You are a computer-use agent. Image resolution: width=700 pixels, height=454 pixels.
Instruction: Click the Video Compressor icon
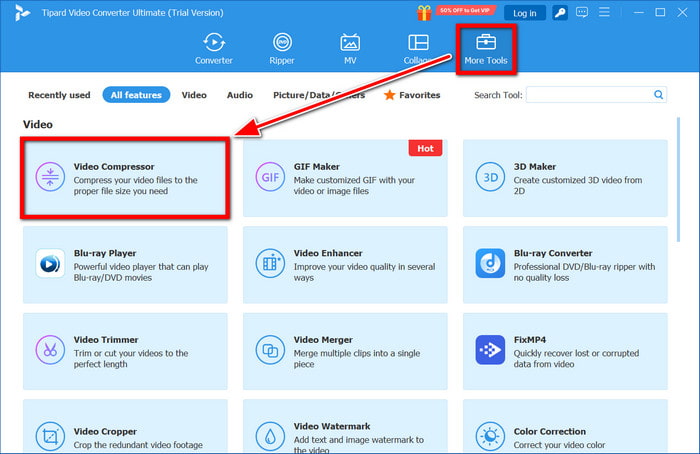[50, 177]
